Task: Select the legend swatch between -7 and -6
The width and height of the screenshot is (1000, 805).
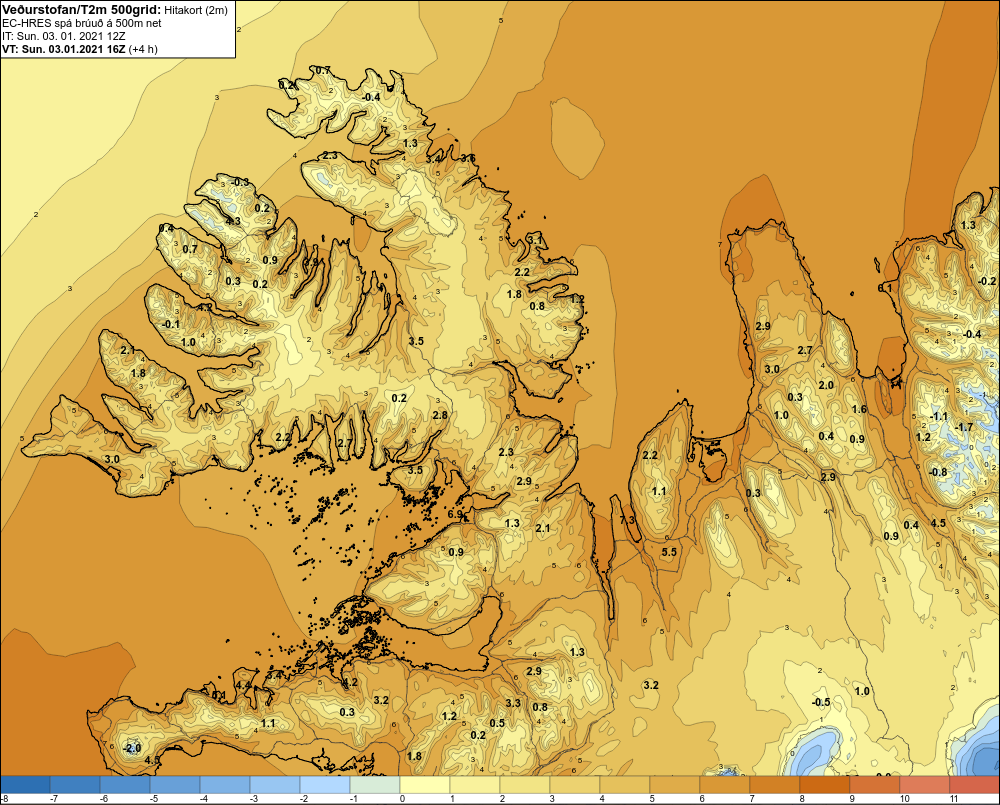Action: coord(75,785)
